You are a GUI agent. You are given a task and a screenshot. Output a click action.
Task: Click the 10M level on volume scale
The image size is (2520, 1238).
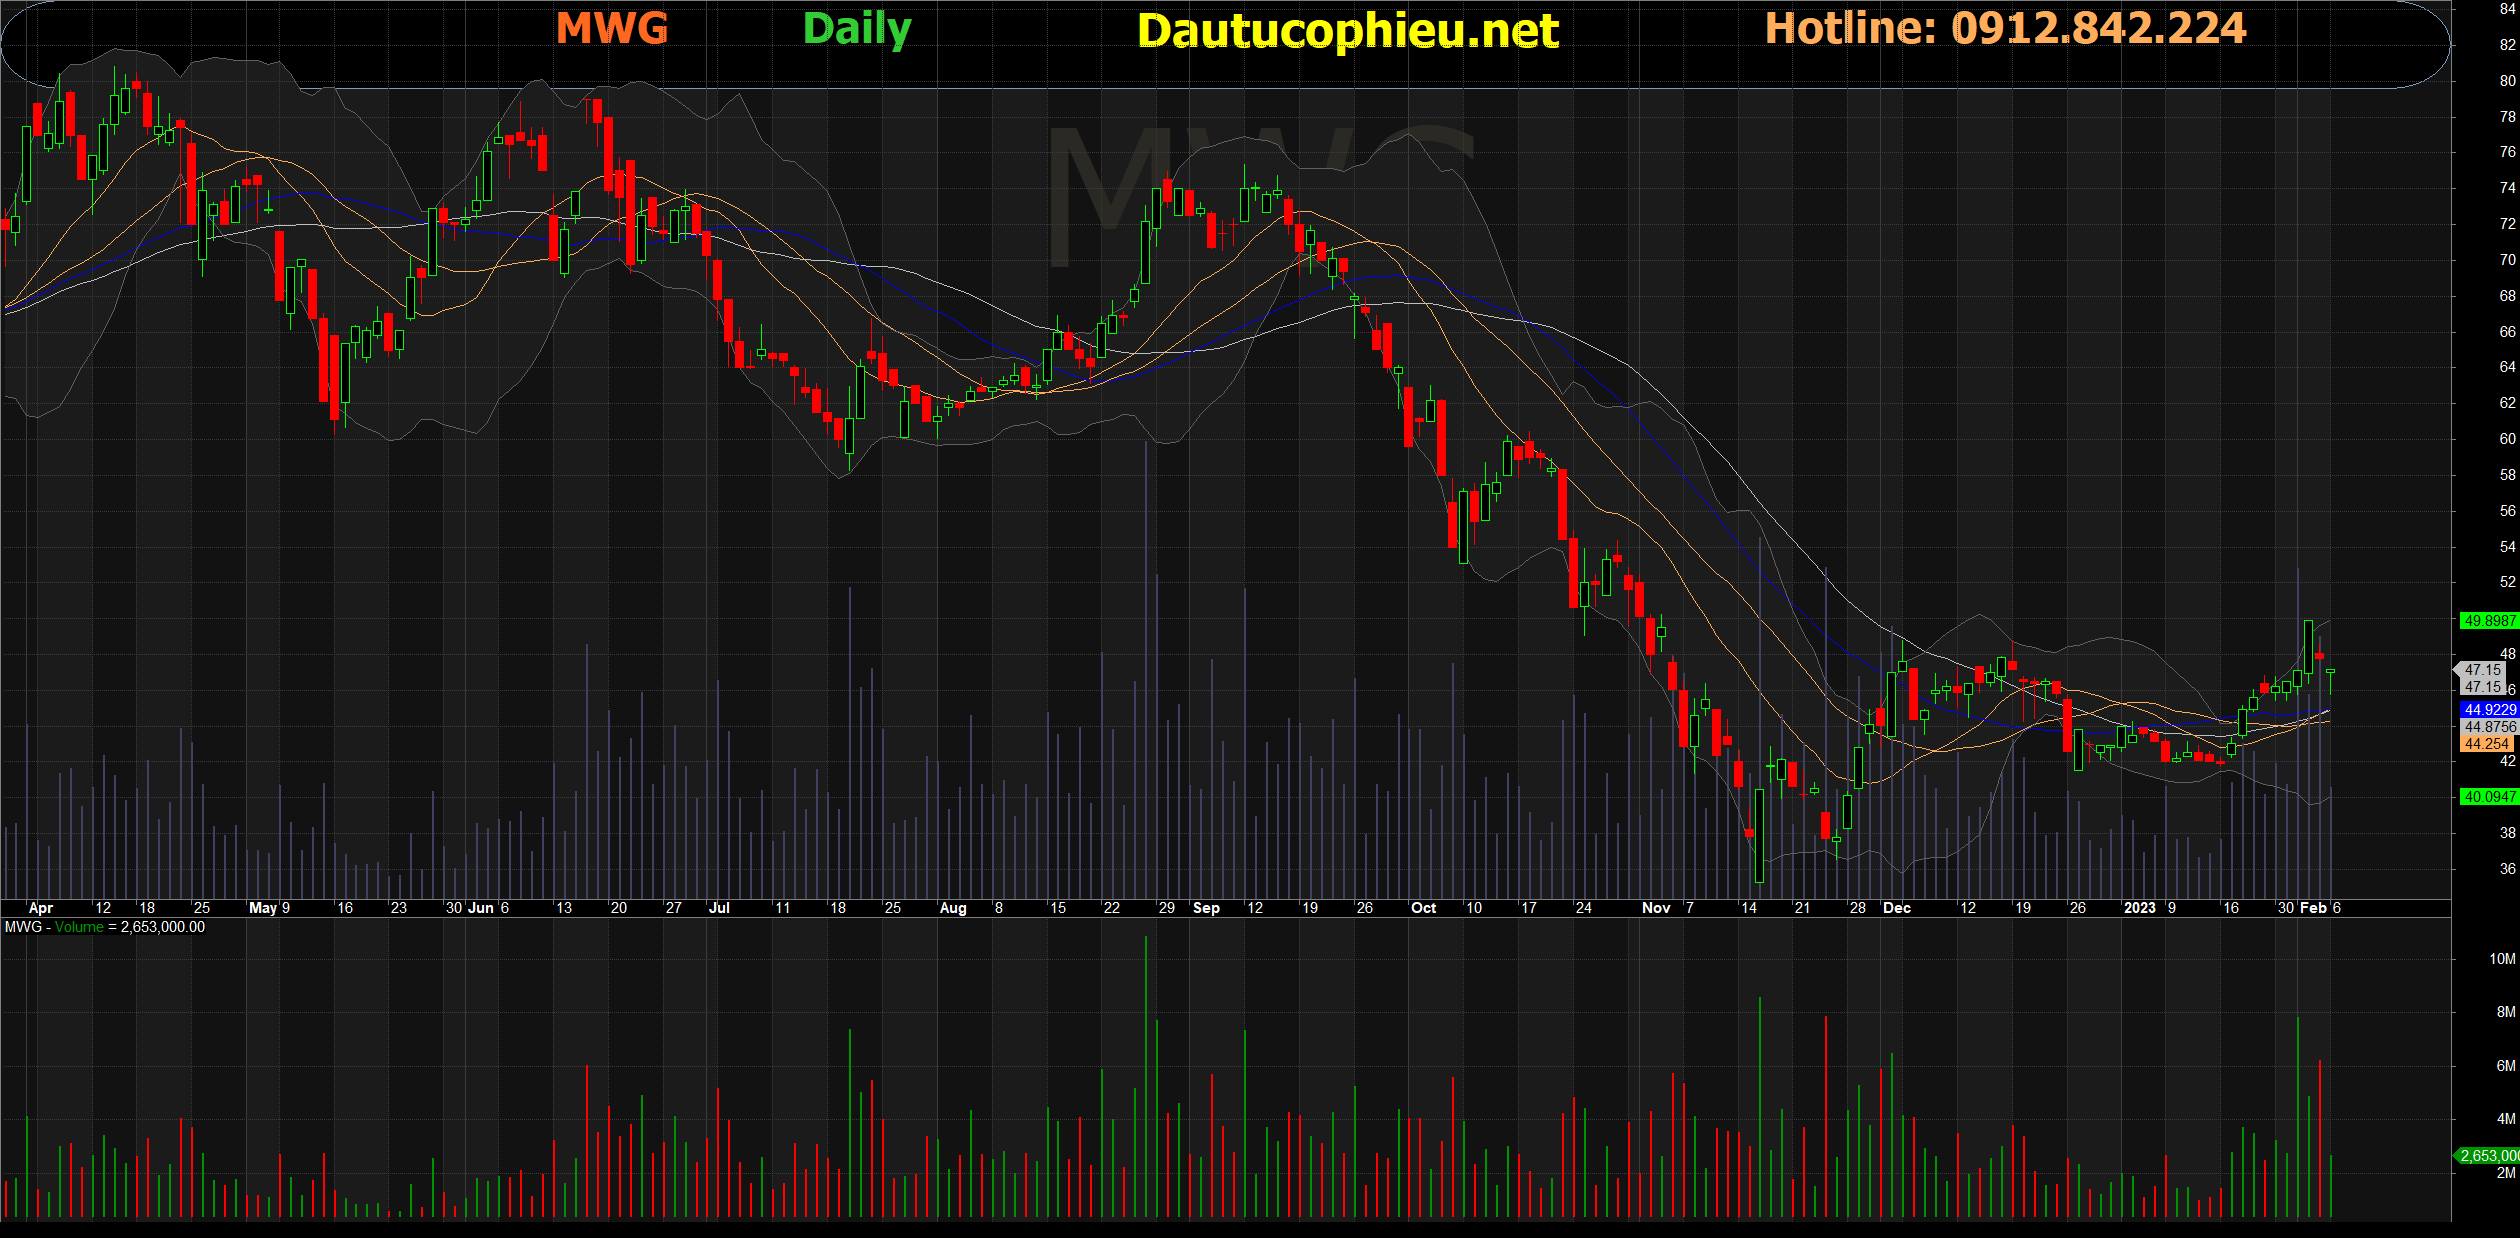(x=2502, y=959)
